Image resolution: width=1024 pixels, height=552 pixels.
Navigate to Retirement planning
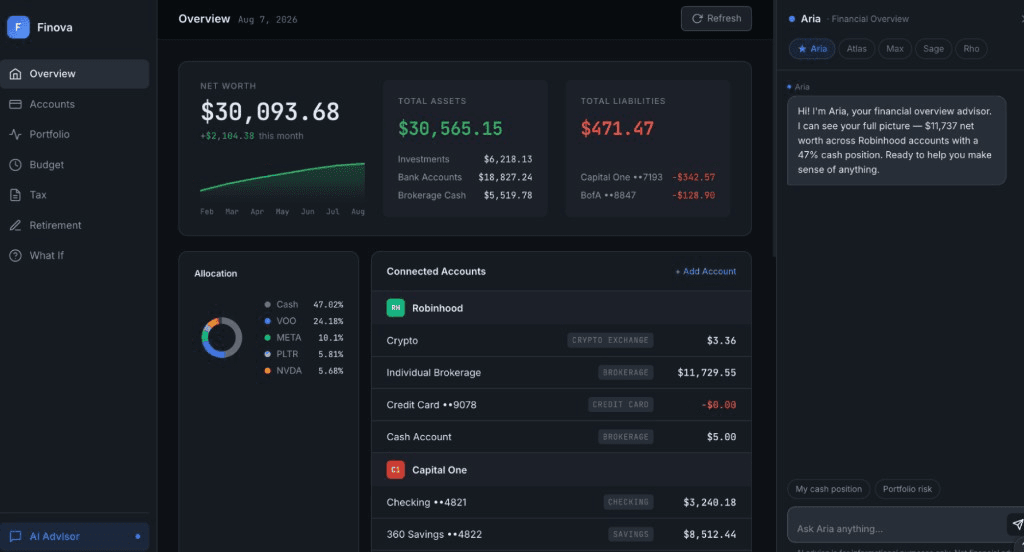coord(74,225)
